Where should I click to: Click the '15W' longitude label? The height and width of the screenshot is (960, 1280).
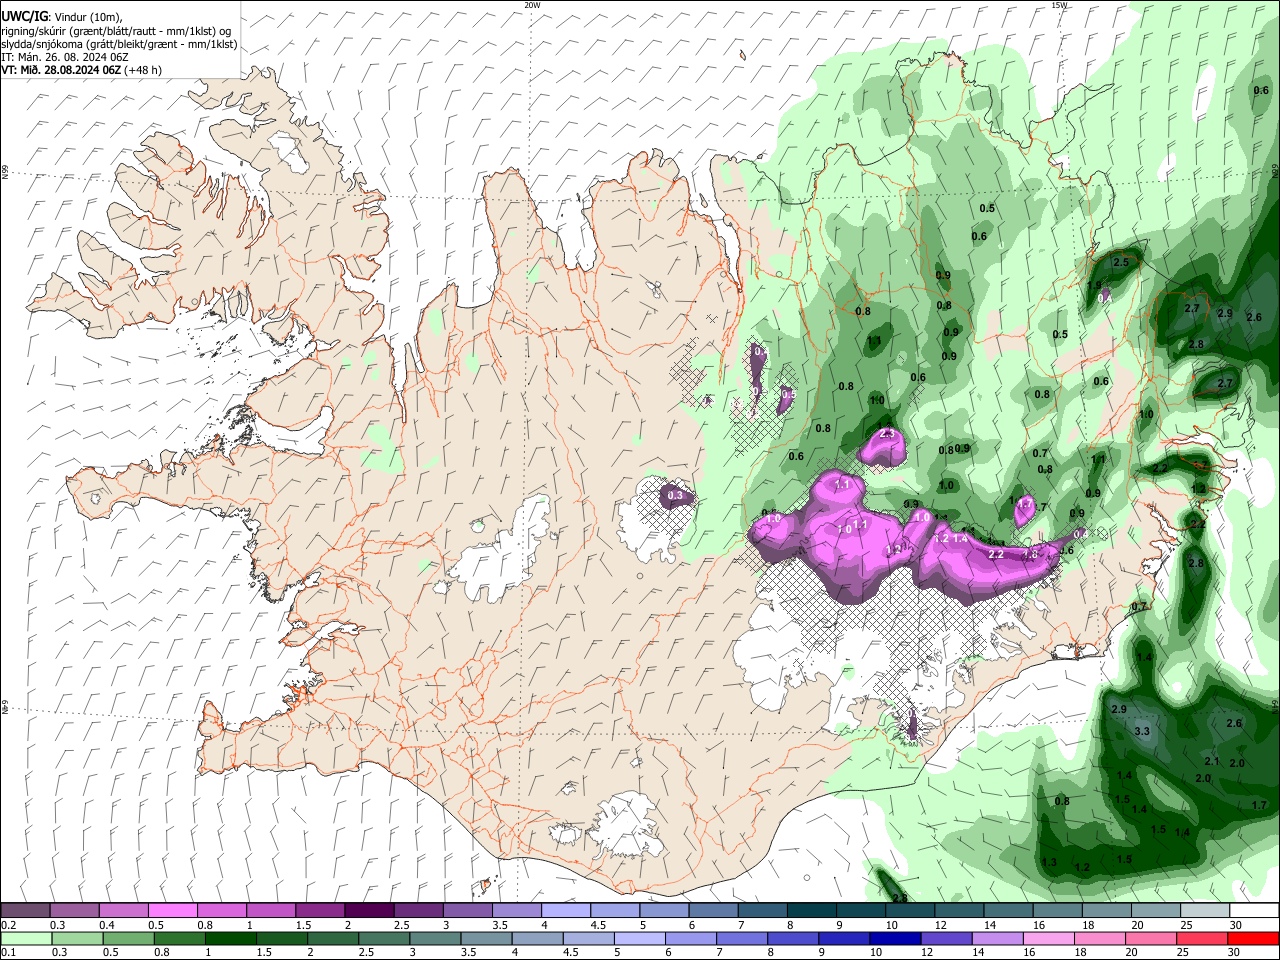[x=1059, y=5]
